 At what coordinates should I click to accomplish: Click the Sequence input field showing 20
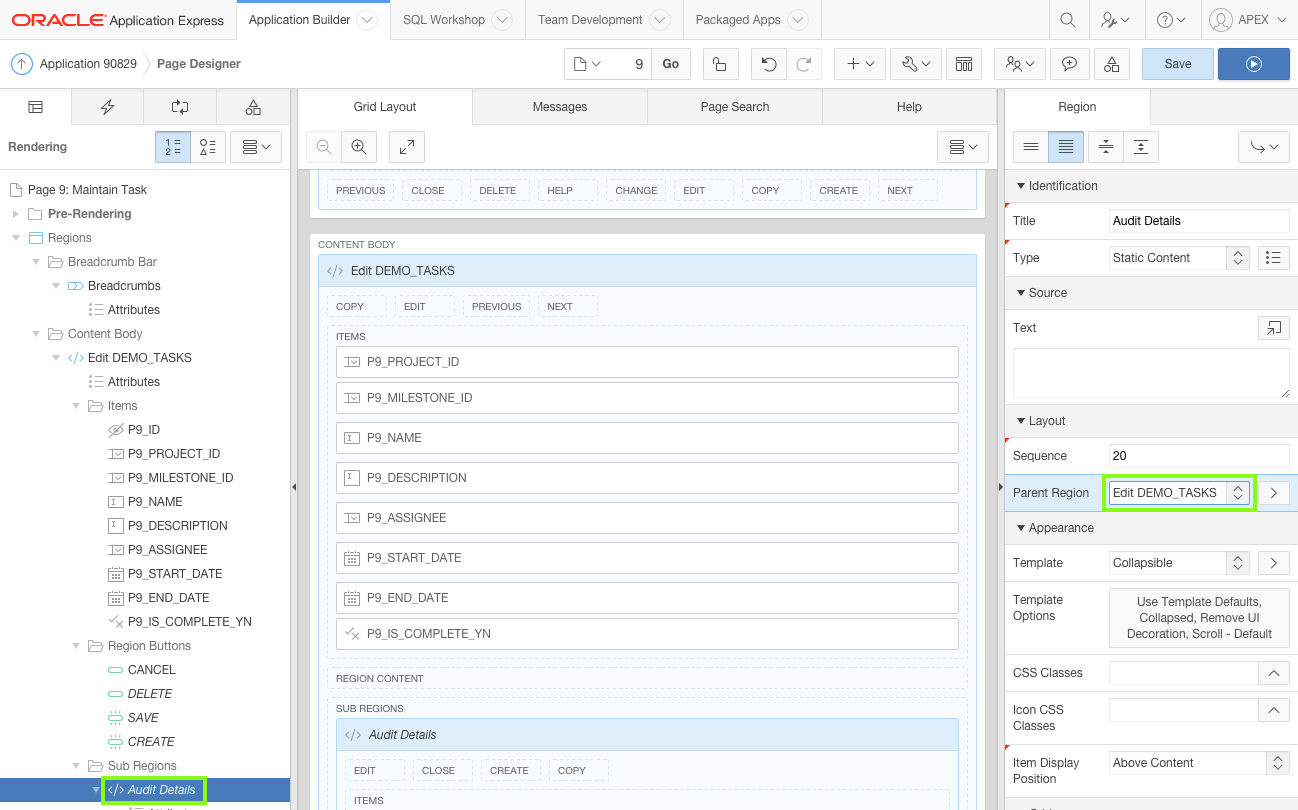[1197, 455]
